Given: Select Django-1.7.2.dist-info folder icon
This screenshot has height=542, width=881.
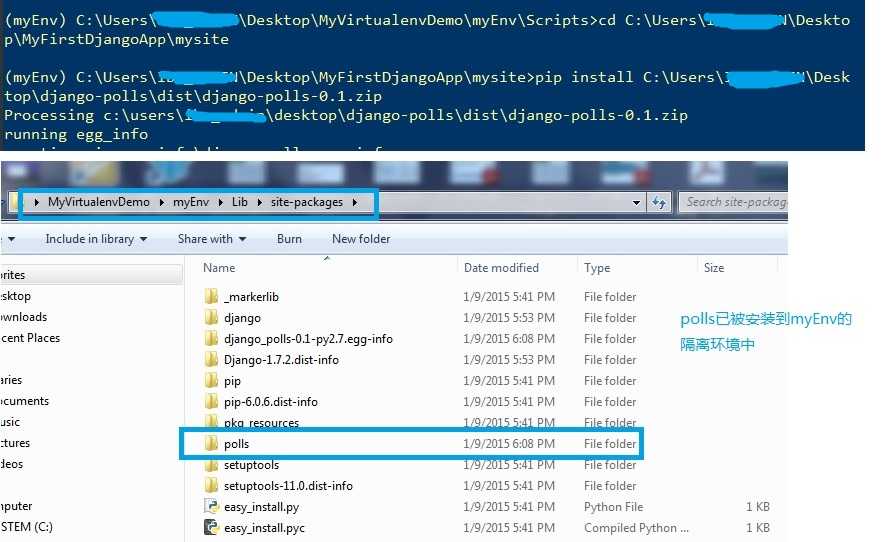Looking at the screenshot, I should pyautogui.click(x=211, y=359).
